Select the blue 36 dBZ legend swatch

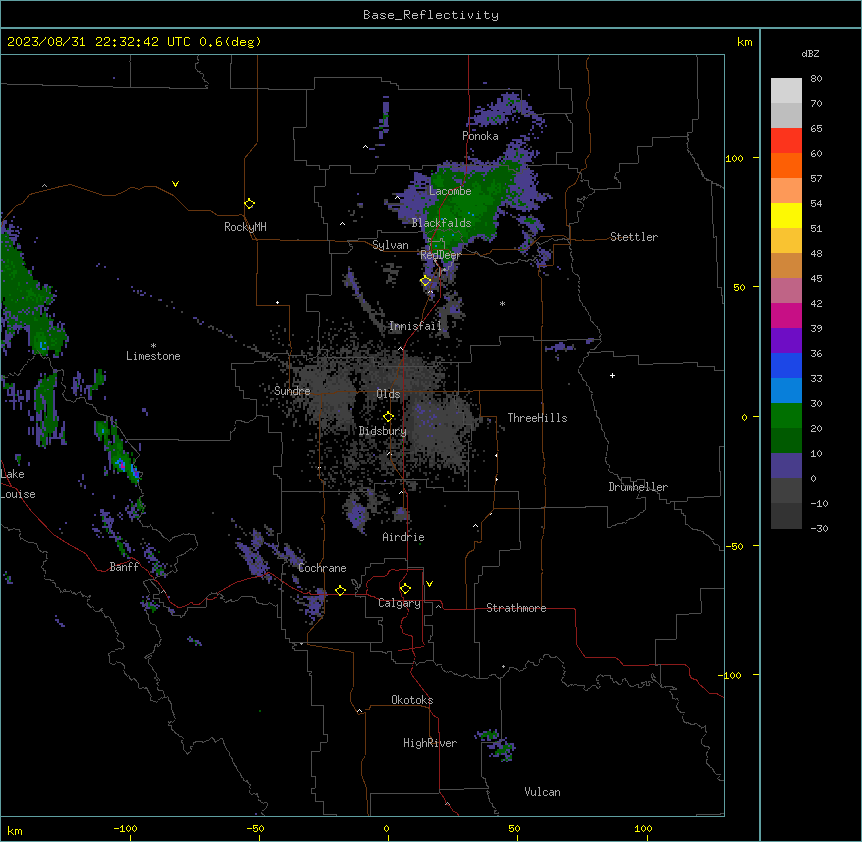click(786, 365)
